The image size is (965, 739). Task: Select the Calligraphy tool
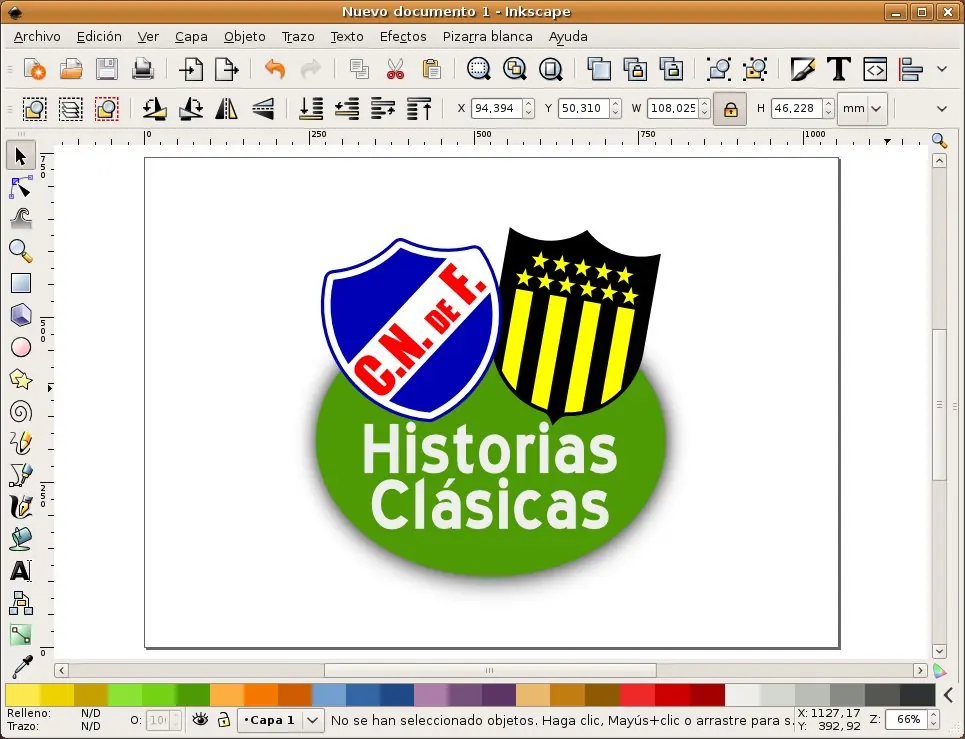pyautogui.click(x=21, y=507)
